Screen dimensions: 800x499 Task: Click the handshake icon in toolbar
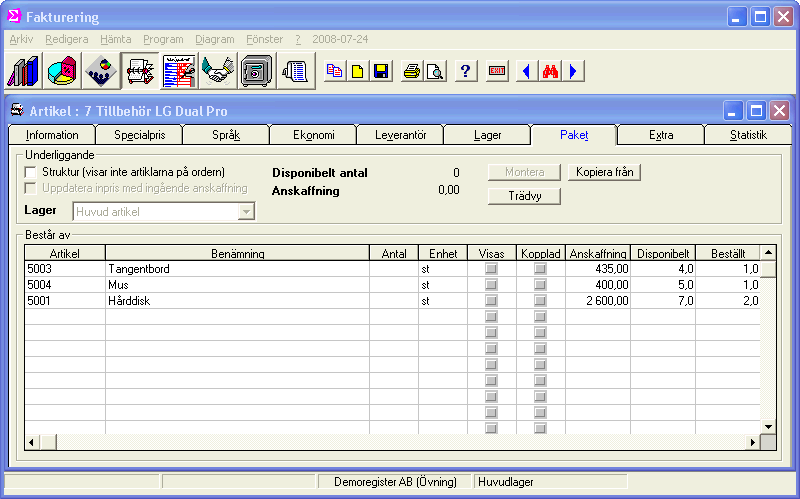[x=218, y=71]
